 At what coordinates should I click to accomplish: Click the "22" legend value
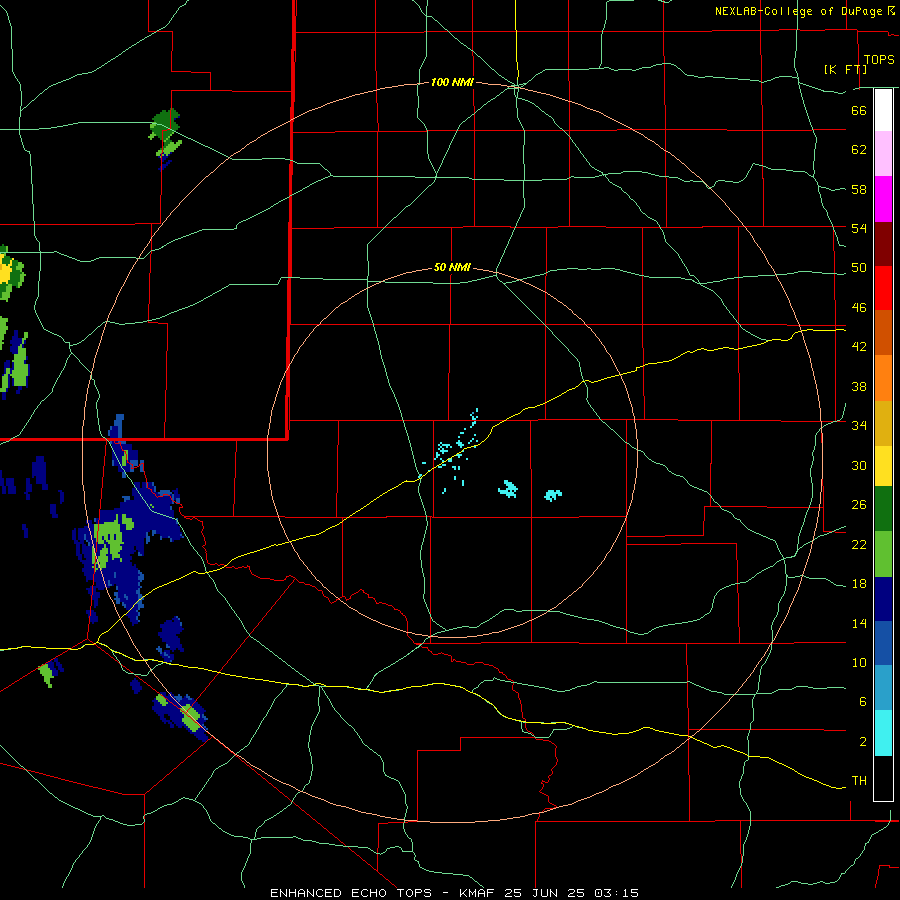tap(859, 545)
